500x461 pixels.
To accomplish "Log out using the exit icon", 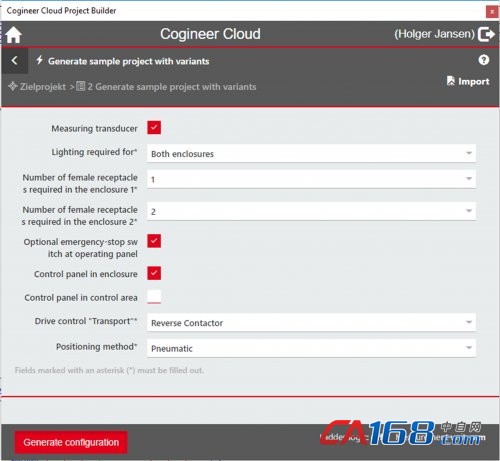I will 486,34.
